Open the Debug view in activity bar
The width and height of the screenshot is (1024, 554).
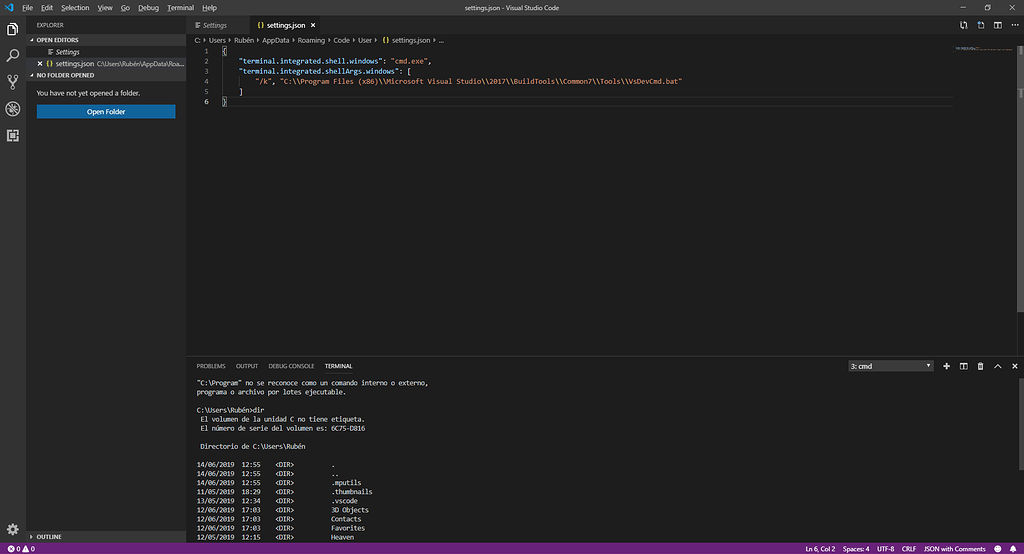(13, 109)
